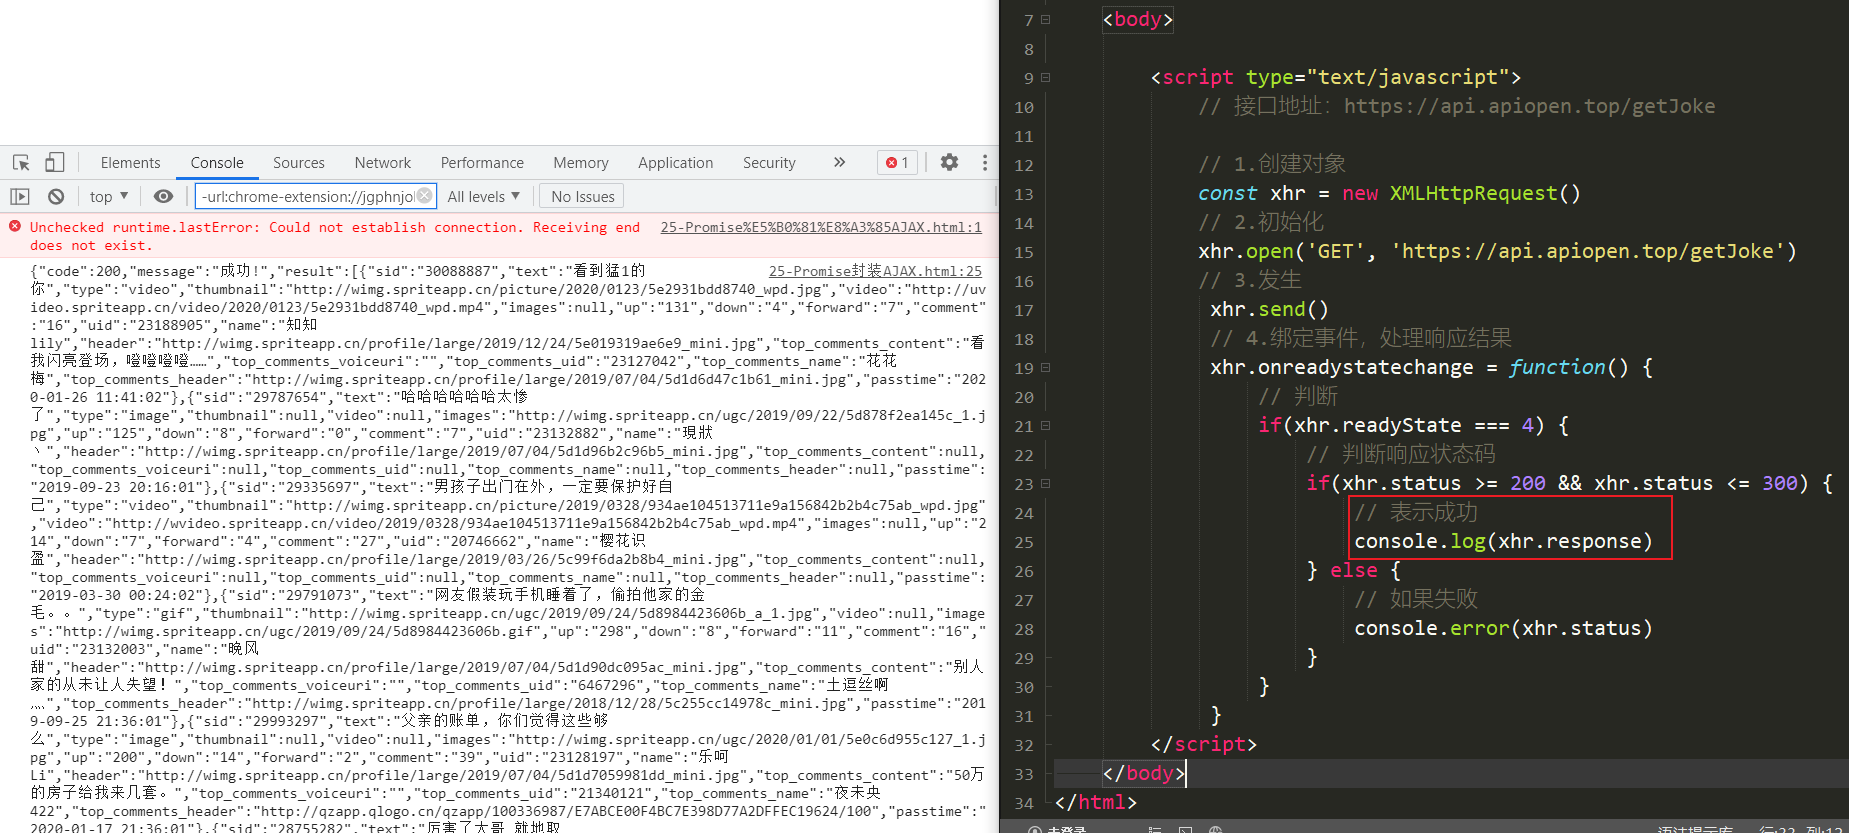Viewport: 1849px width, 833px height.
Task: Select the Console tab
Action: click(217, 162)
